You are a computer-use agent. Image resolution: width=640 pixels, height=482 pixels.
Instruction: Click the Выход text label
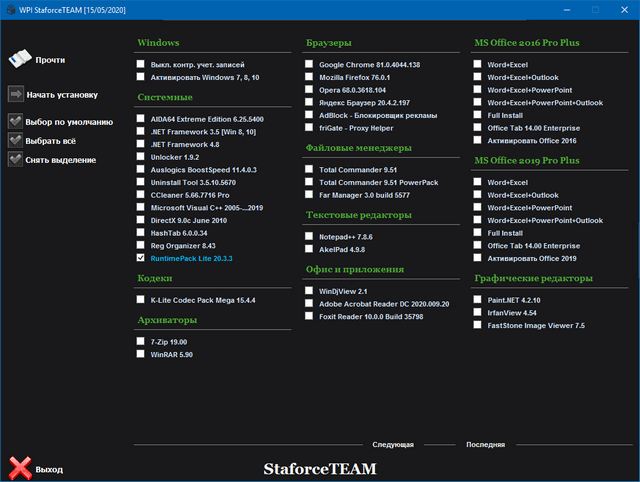49,469
